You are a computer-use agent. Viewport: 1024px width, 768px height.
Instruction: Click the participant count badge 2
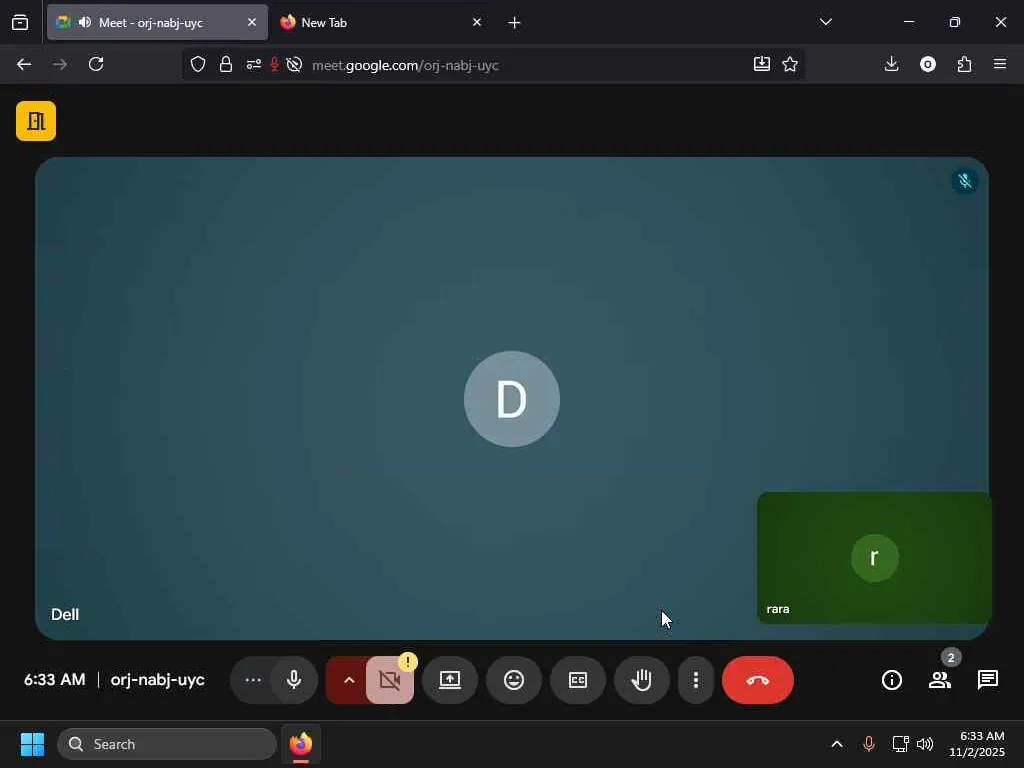coord(951,658)
